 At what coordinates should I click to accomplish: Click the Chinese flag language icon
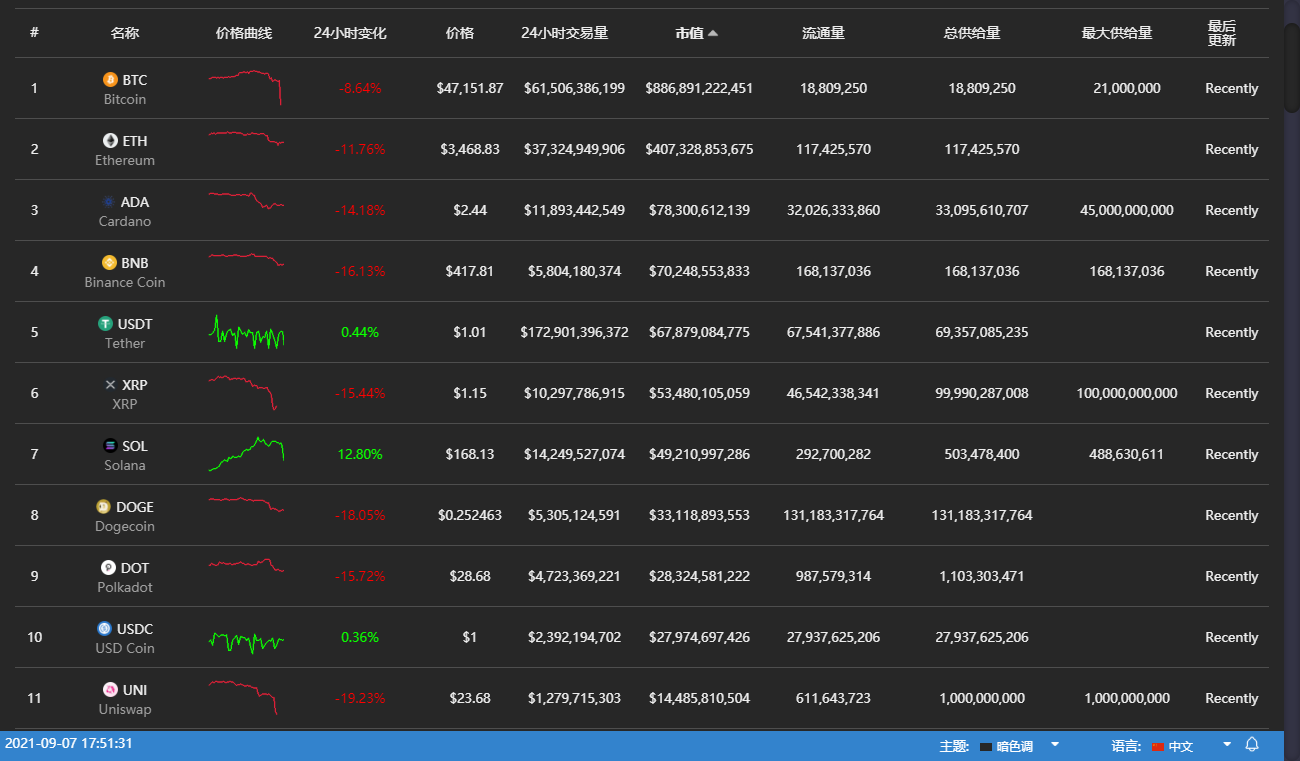1158,747
